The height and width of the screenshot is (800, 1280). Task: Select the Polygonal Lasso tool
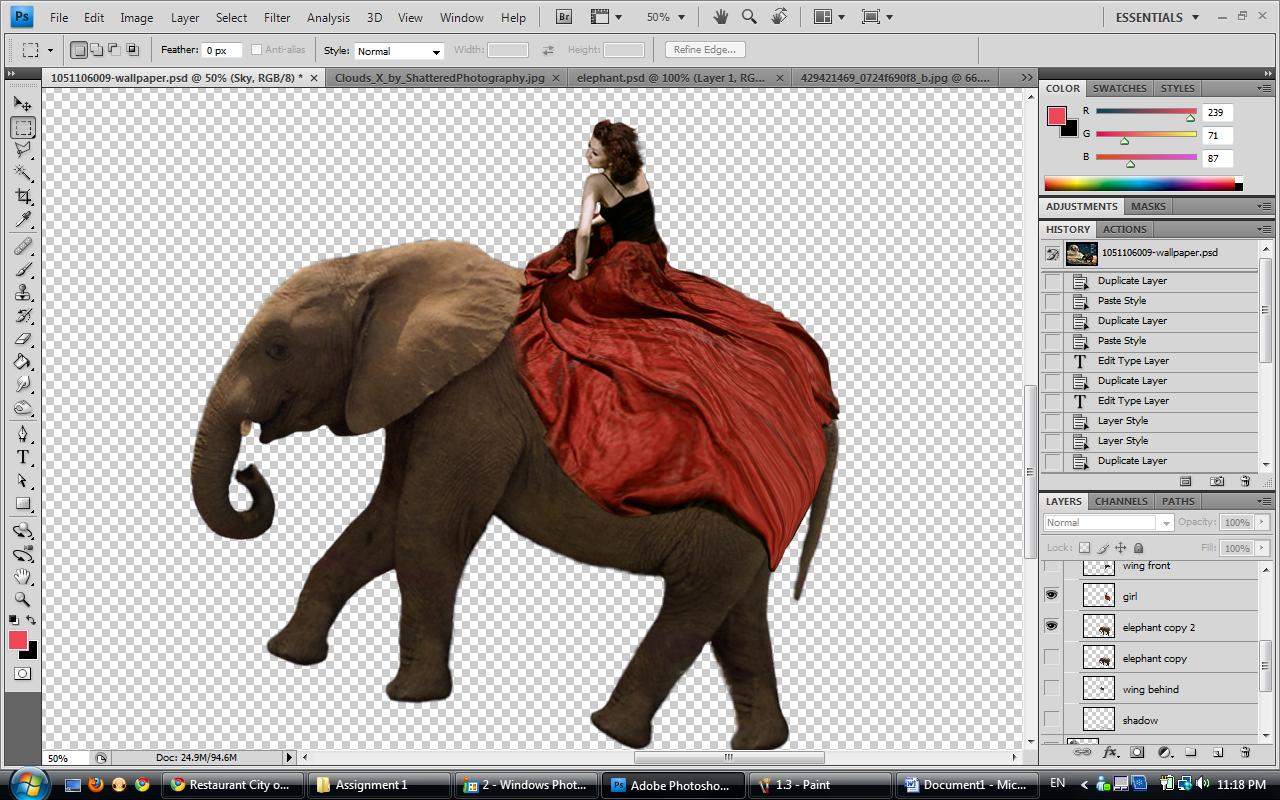[x=23, y=150]
